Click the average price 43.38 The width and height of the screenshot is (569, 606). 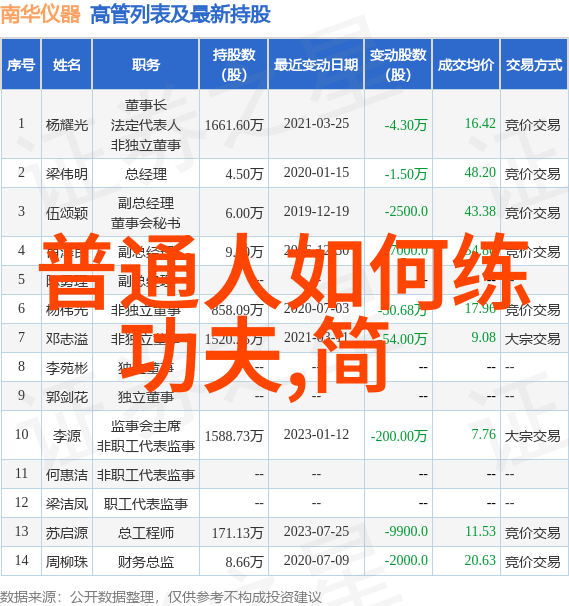480,211
